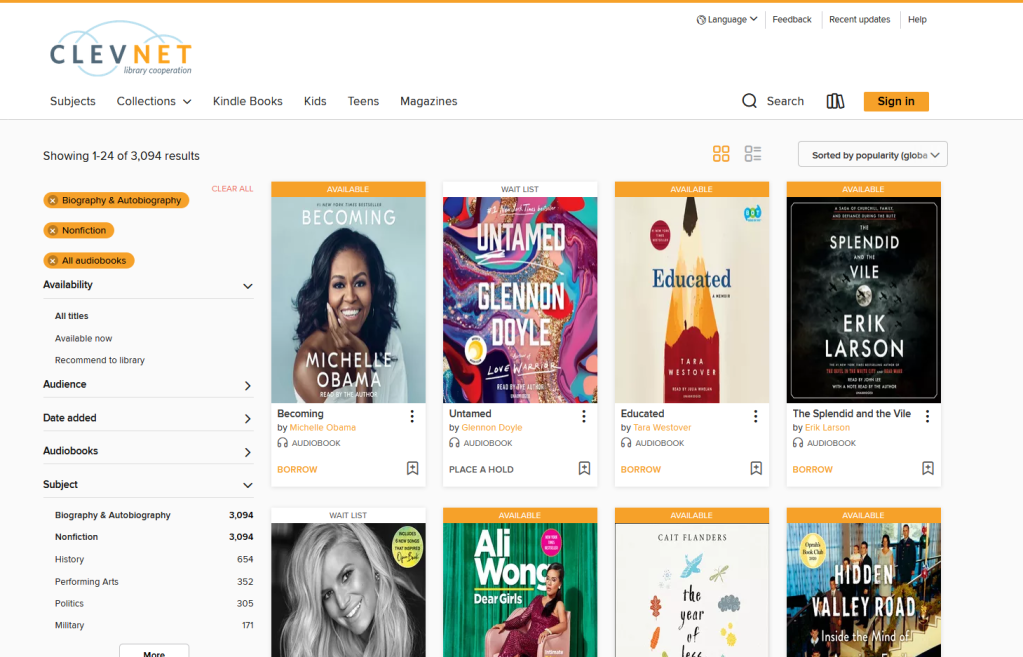Open the Collections menu
Image resolution: width=1023 pixels, height=657 pixels.
(153, 101)
